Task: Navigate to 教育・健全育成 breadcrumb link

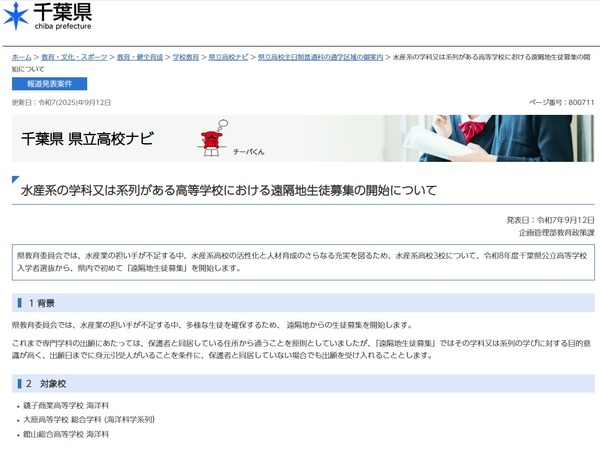Action: click(x=139, y=58)
